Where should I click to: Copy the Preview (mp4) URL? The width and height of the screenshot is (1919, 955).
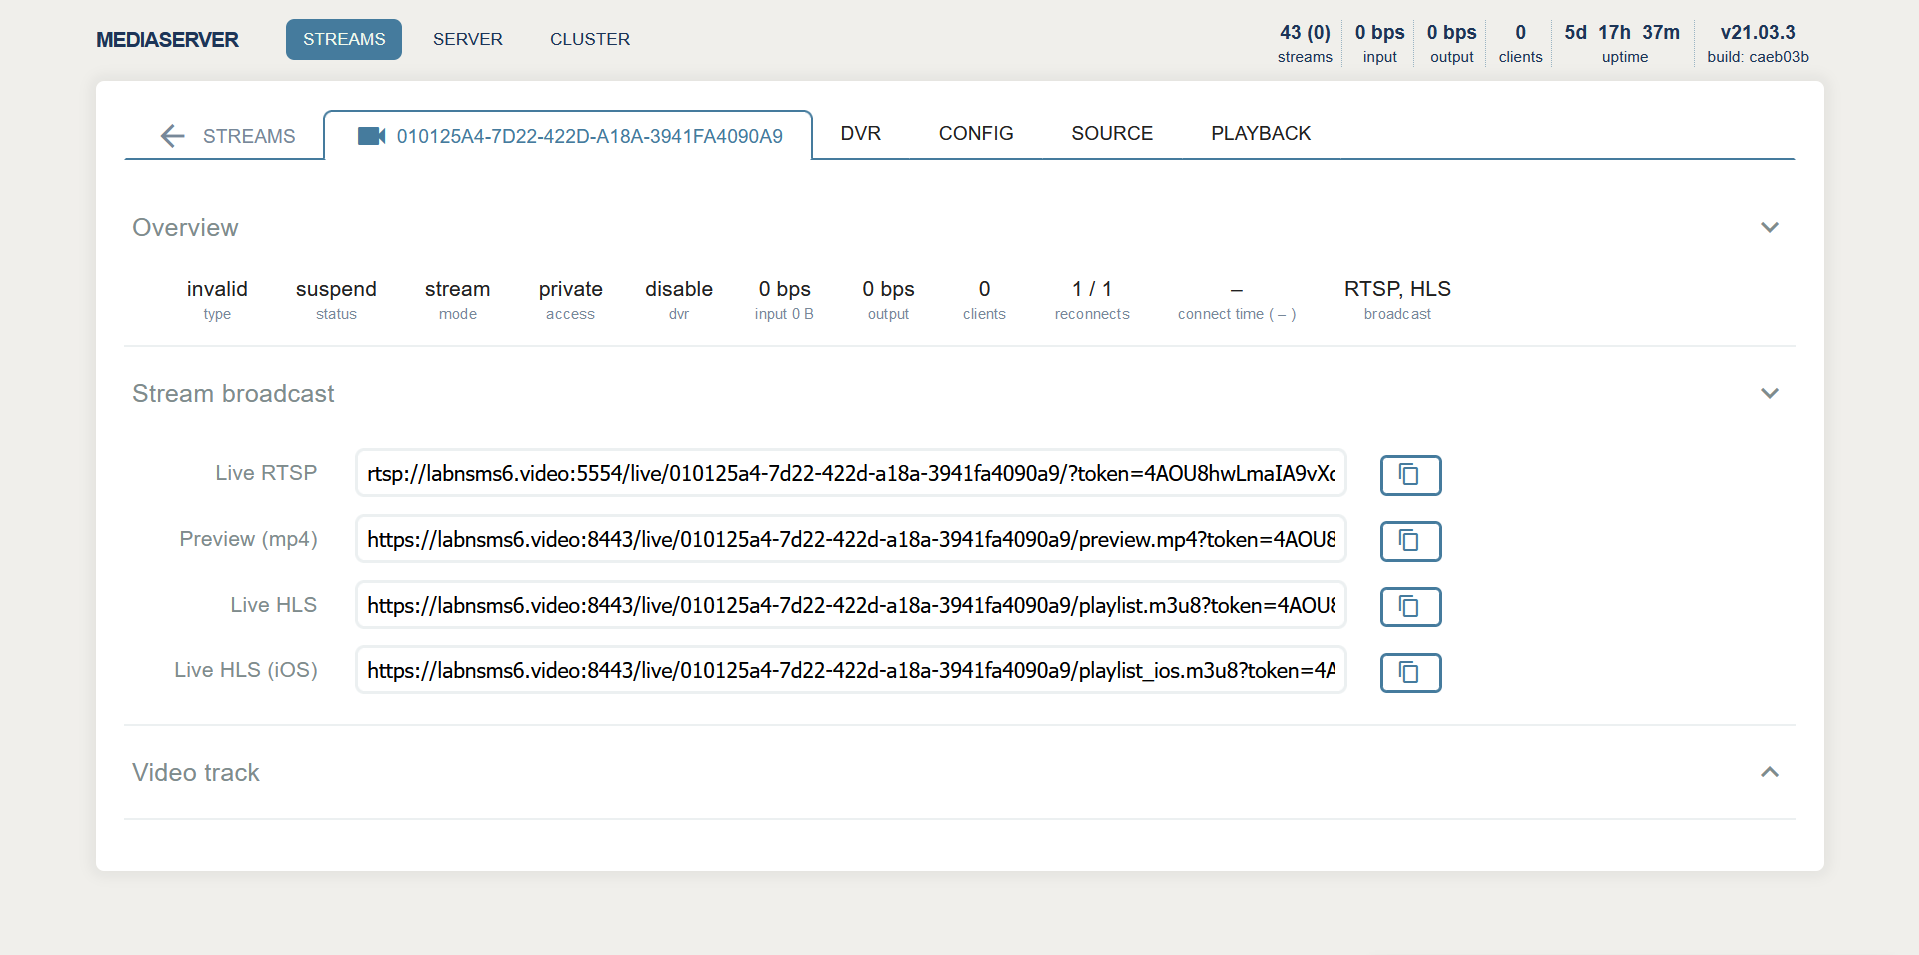[1409, 541]
